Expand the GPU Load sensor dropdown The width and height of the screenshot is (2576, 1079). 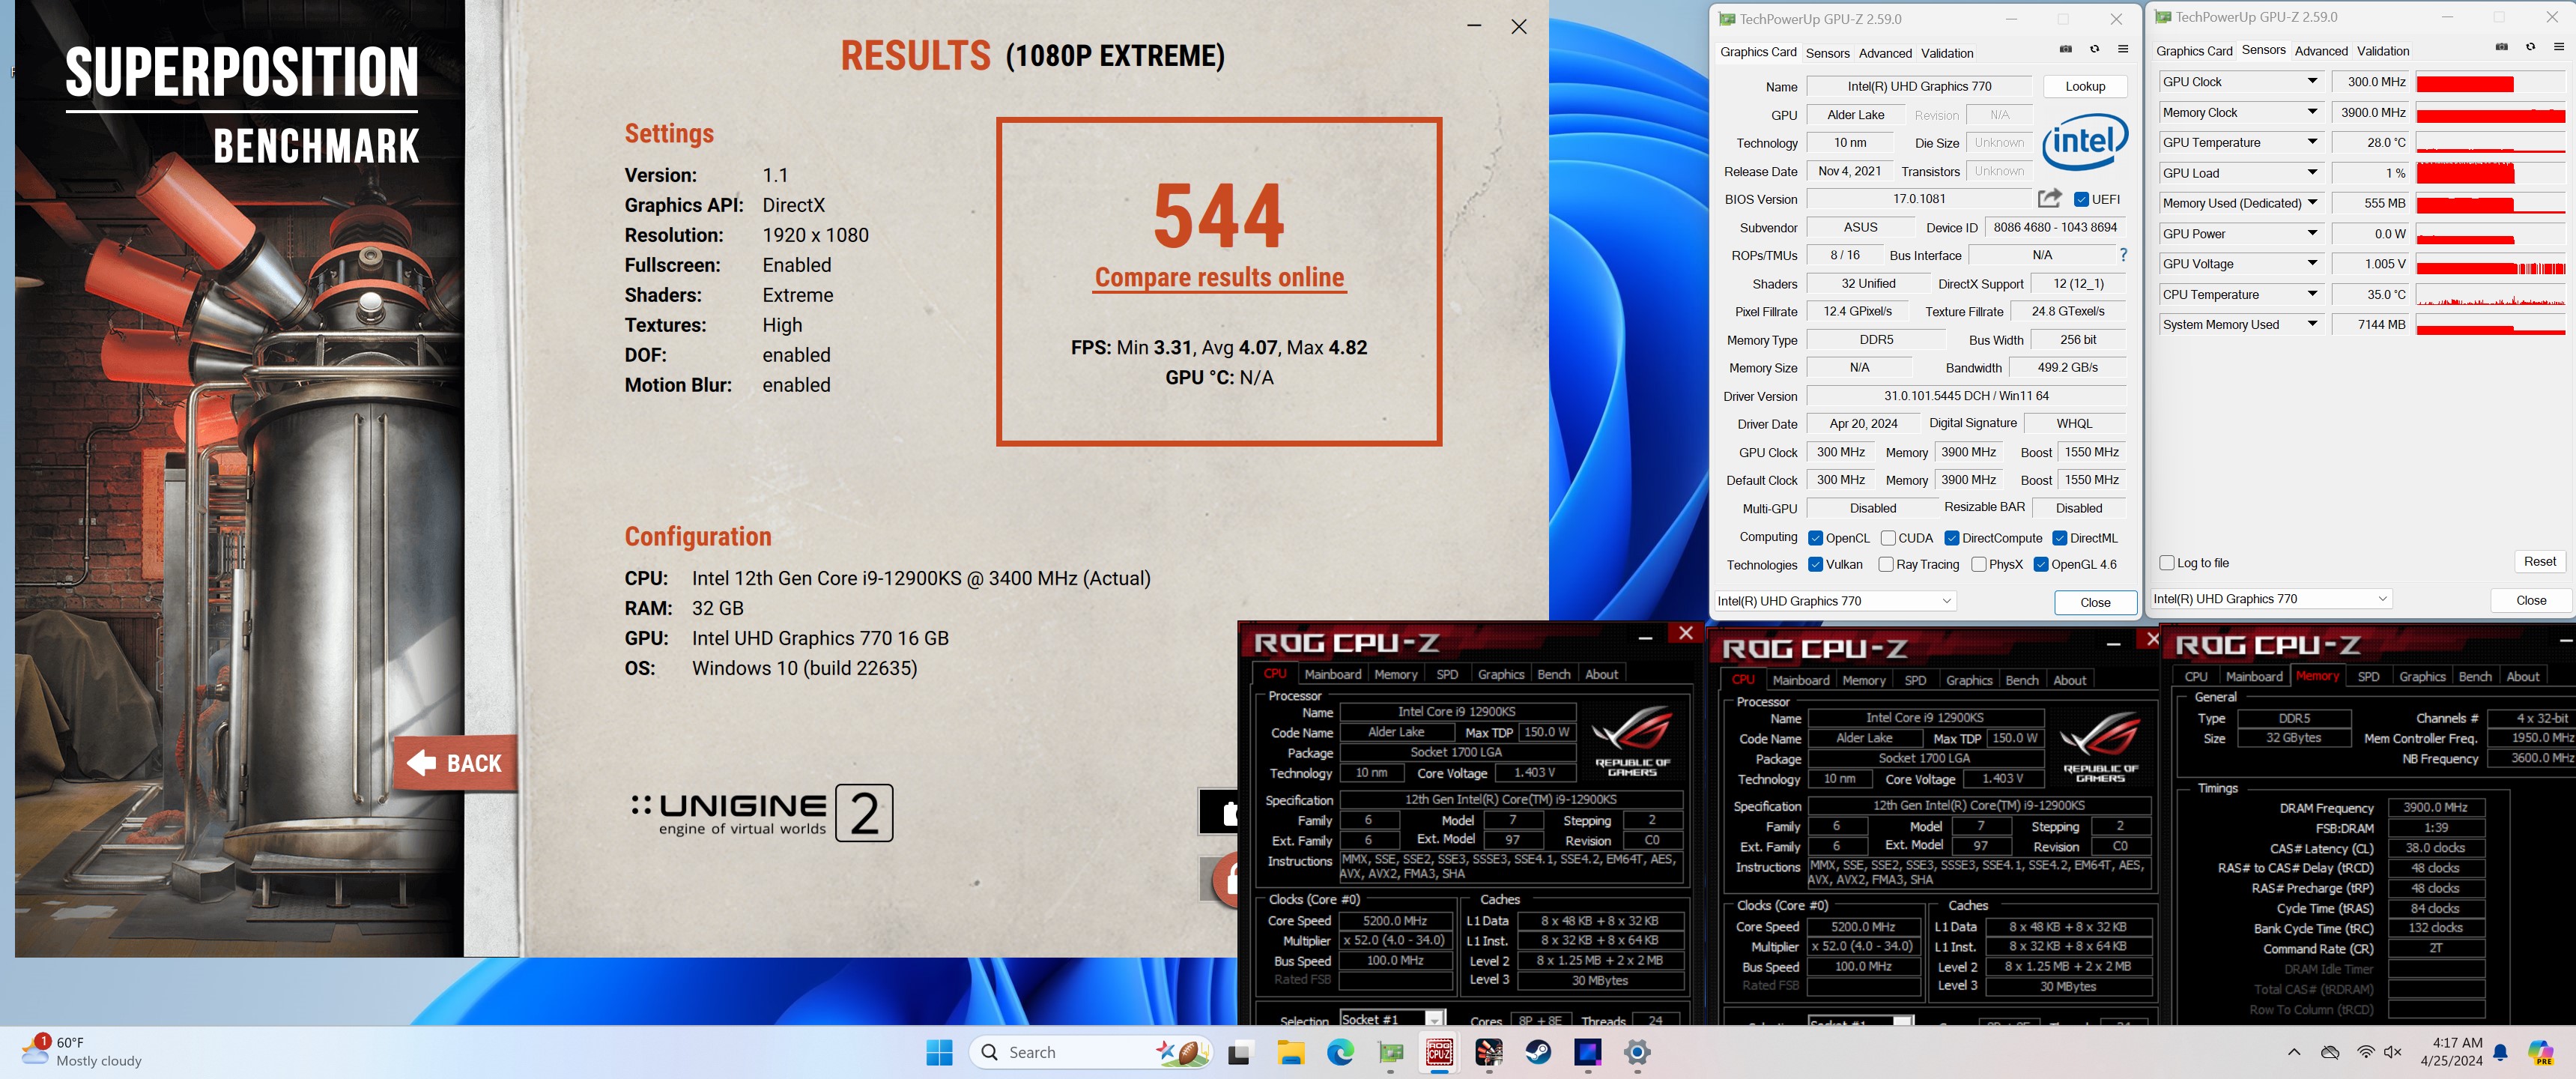(2312, 172)
